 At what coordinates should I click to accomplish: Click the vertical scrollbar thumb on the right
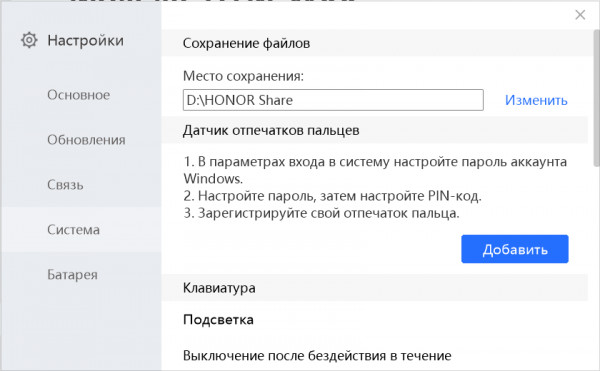pos(597,98)
